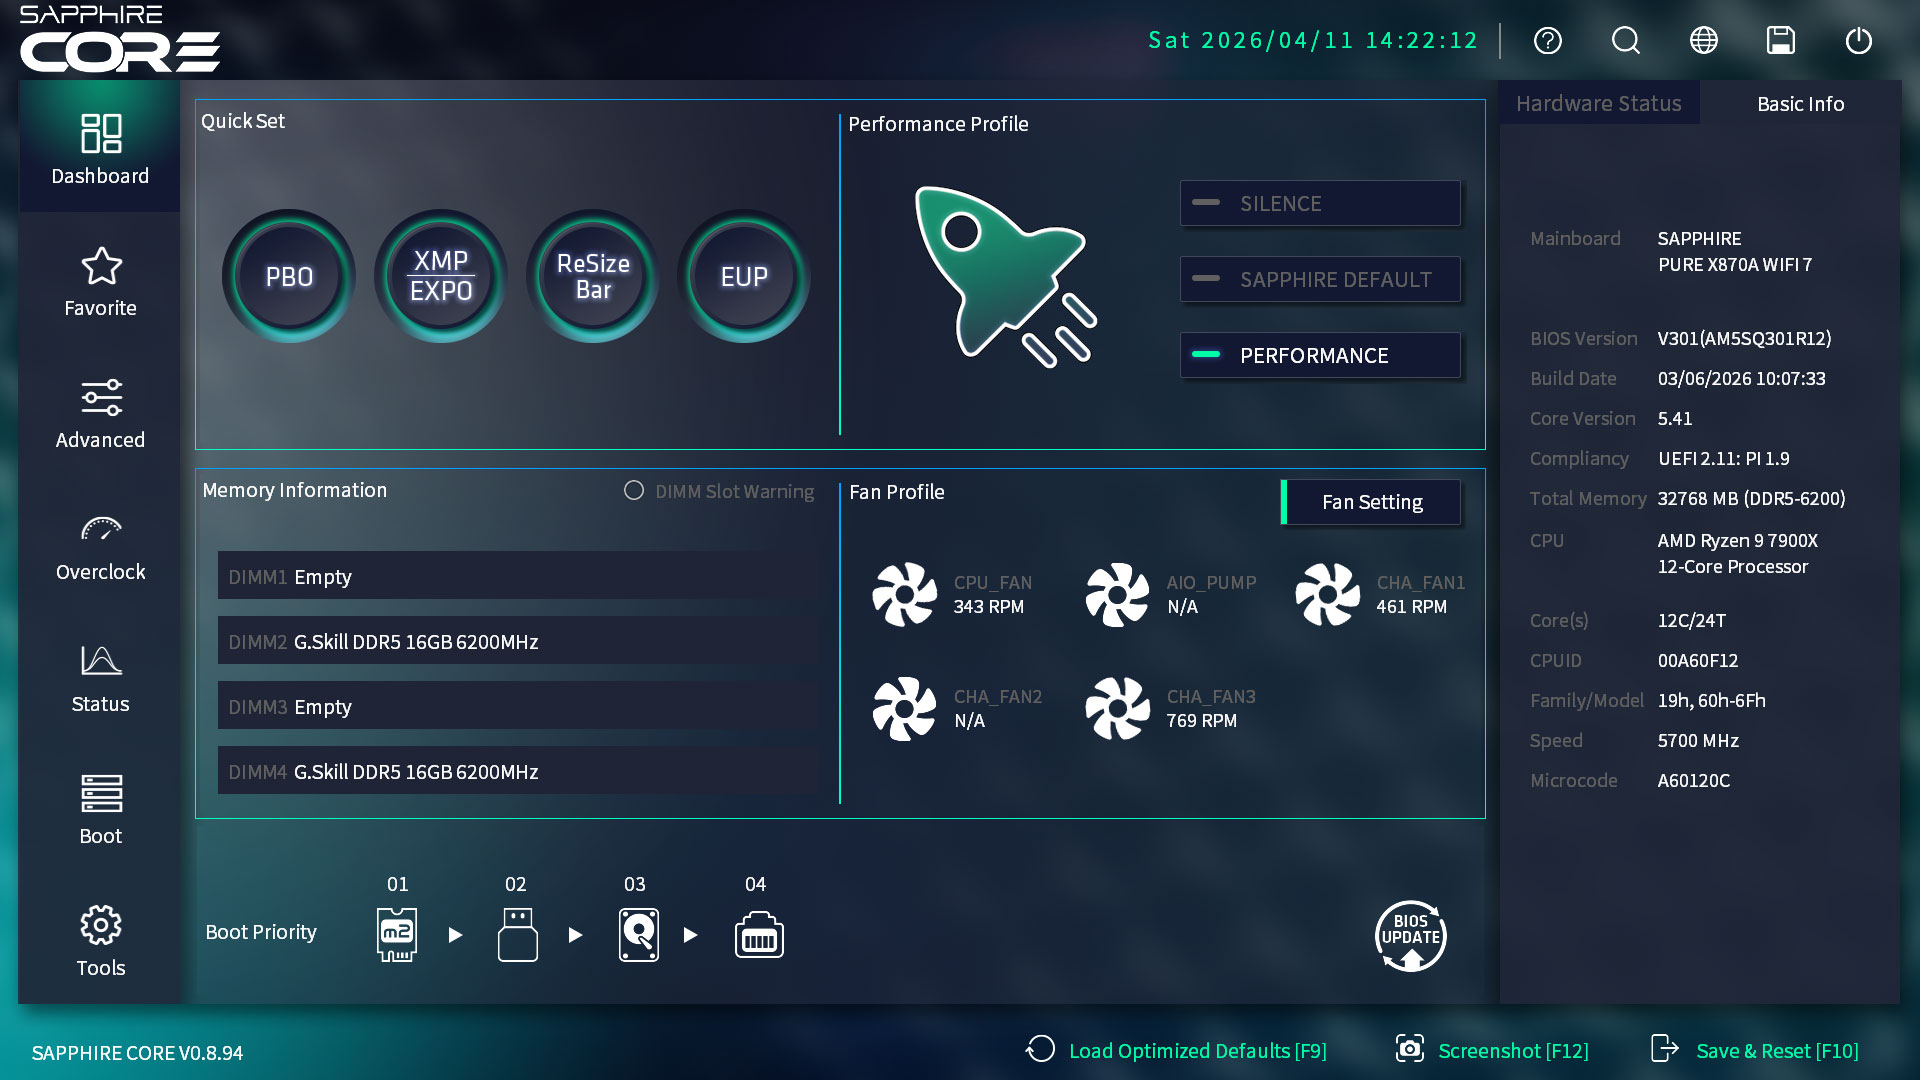Toggle the PBO quick set button
Image resolution: width=1920 pixels, height=1080 pixels.
coord(289,277)
